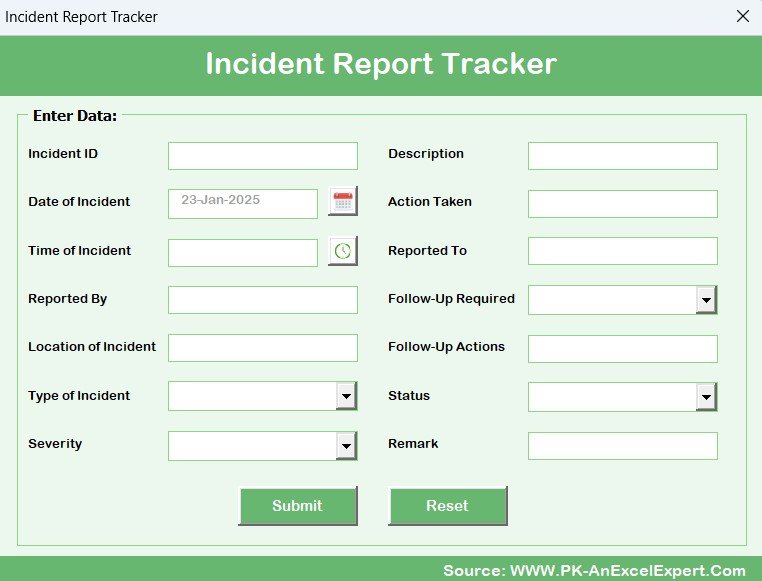
Task: Focus the Incident ID input field
Action: click(x=263, y=156)
